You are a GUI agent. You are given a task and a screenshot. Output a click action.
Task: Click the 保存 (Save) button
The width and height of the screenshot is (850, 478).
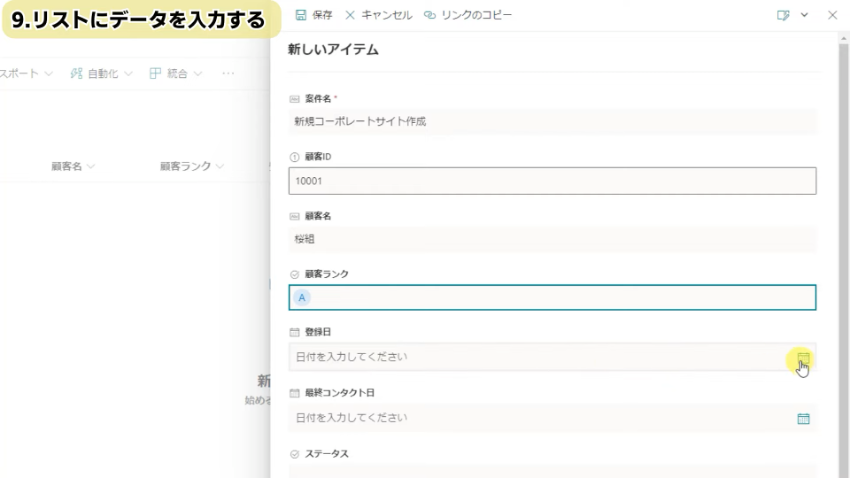coord(314,15)
